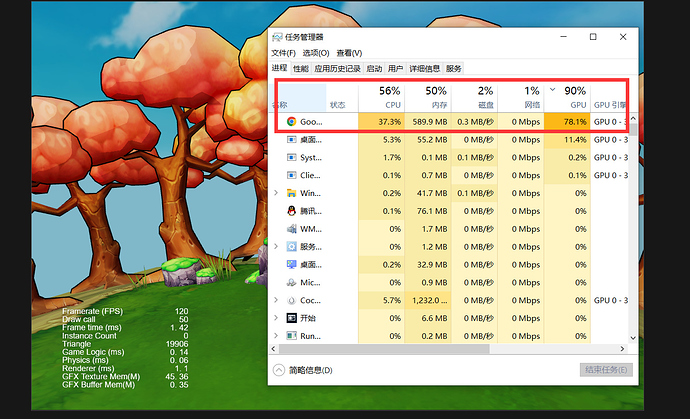Expand the Coc... process group
The image size is (690, 419).
(276, 300)
